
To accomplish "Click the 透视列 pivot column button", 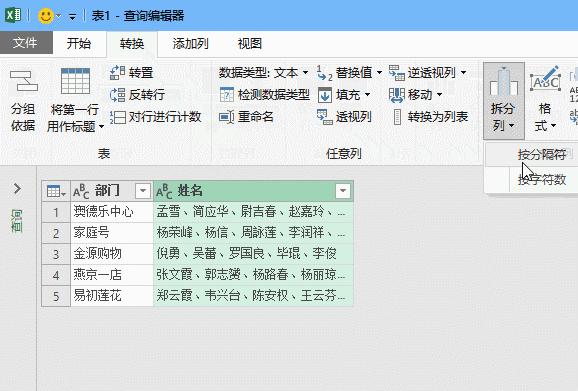I will click(344, 117).
